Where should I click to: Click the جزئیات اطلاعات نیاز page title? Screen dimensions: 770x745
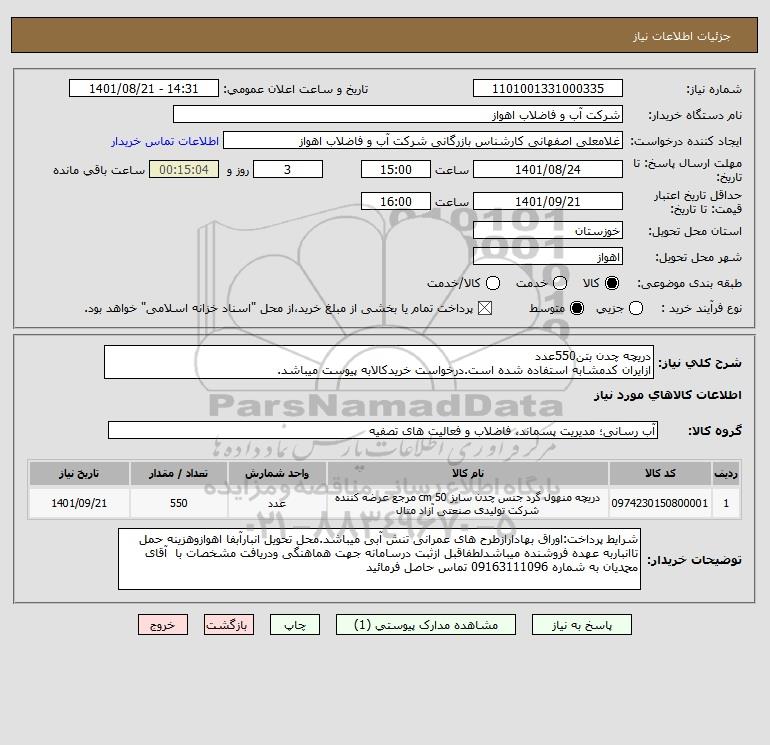click(x=682, y=36)
